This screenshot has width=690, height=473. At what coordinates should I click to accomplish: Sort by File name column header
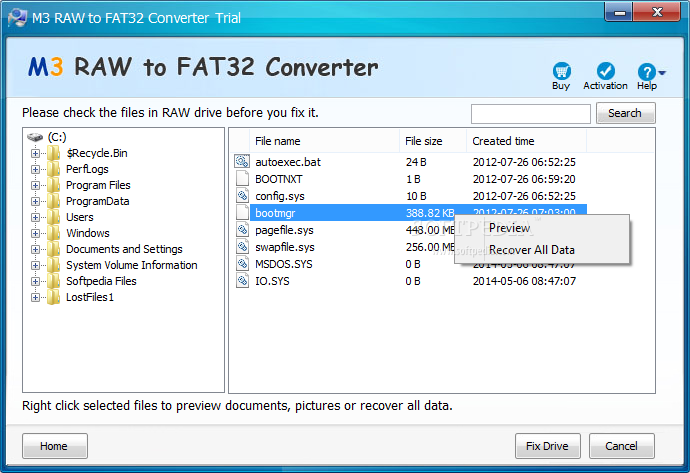pyautogui.click(x=324, y=141)
